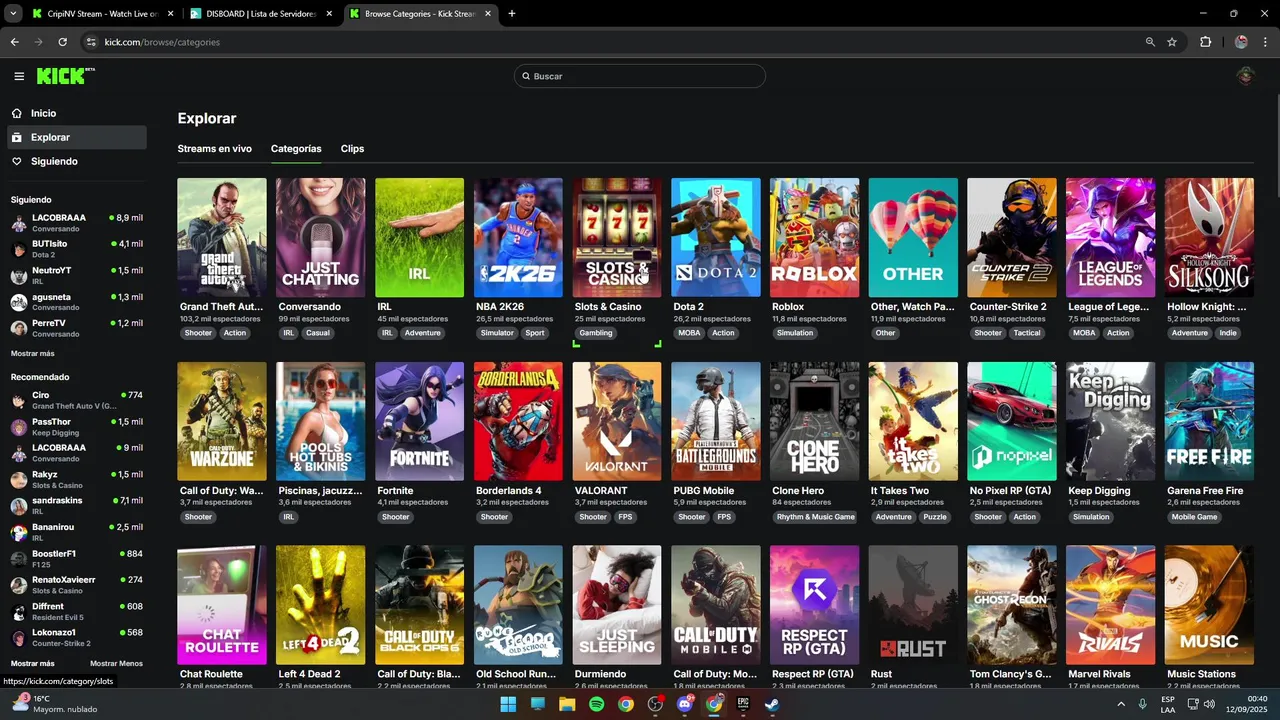
Task: Open Just Chatting category cover
Action: pos(320,237)
